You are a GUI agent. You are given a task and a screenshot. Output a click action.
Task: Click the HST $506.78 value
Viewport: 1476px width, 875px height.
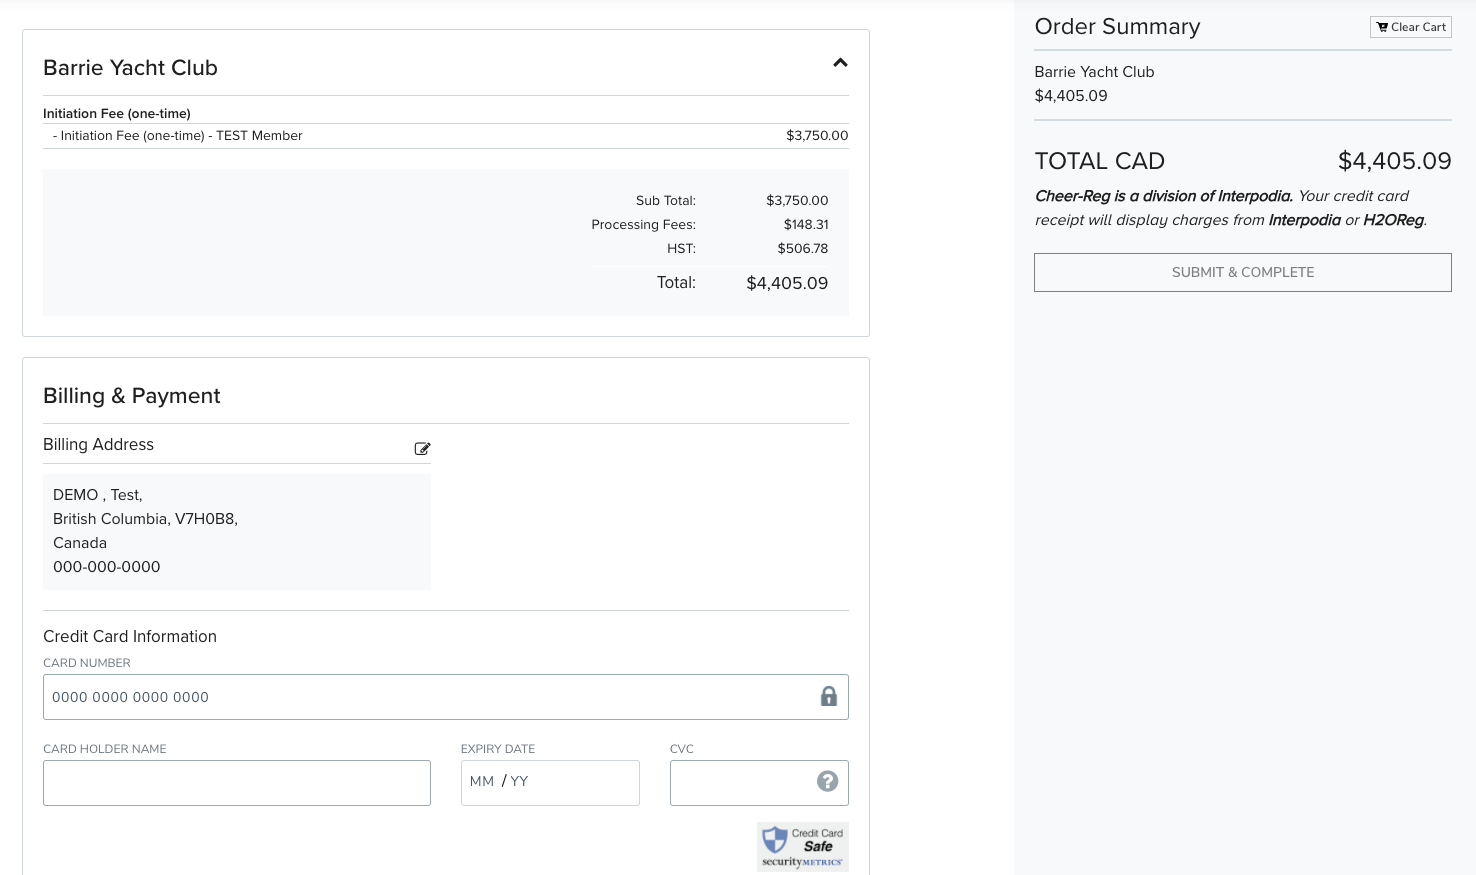click(803, 249)
